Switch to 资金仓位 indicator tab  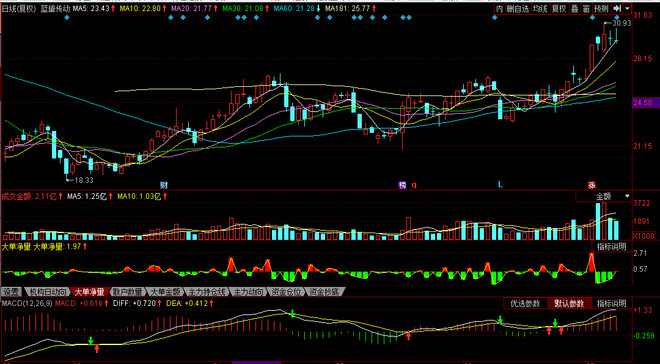(x=286, y=291)
